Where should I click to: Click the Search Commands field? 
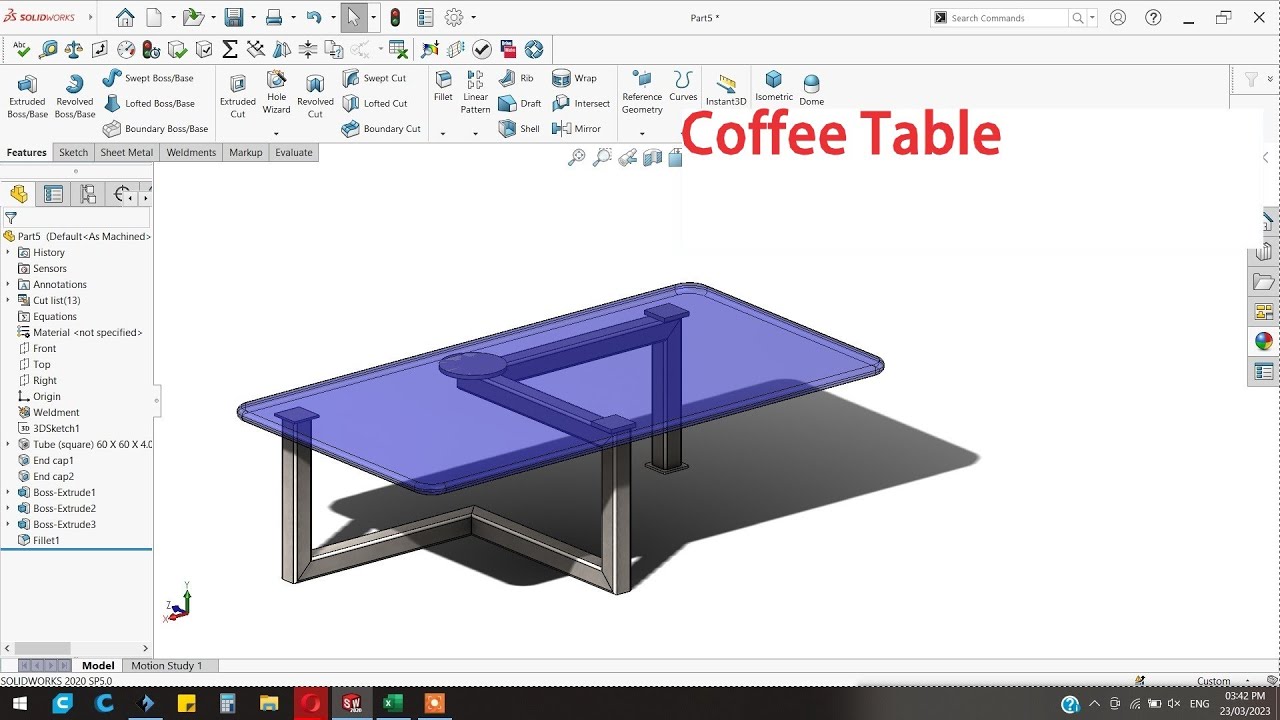coord(1007,18)
